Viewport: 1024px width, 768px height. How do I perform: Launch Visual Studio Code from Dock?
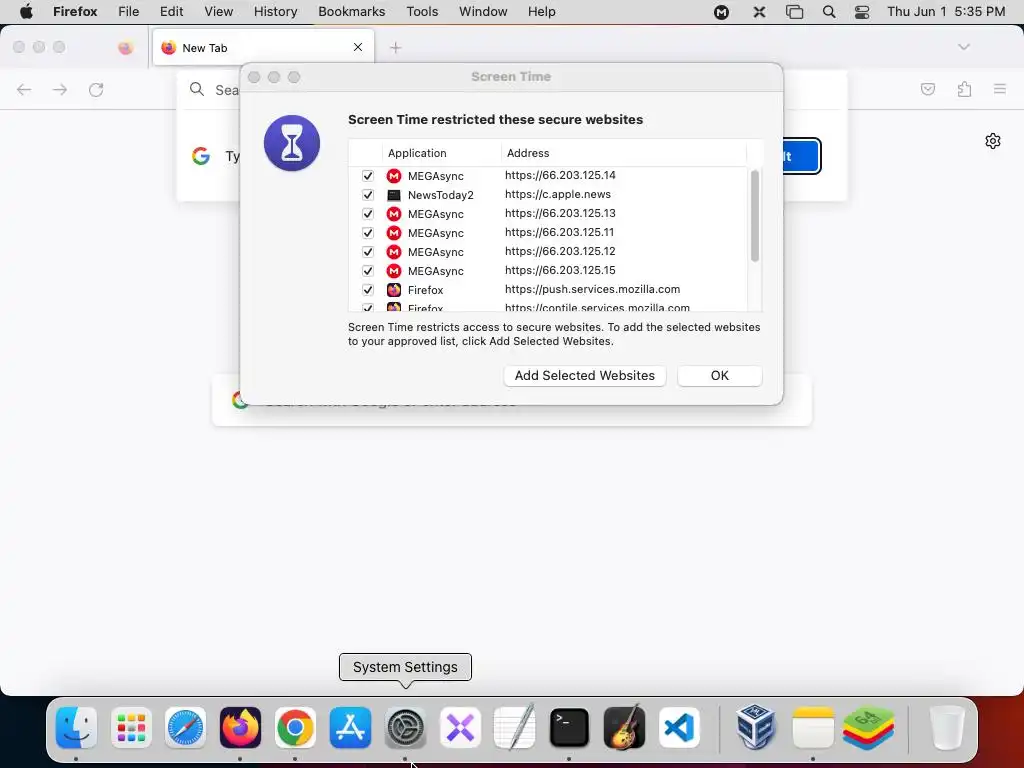(679, 728)
